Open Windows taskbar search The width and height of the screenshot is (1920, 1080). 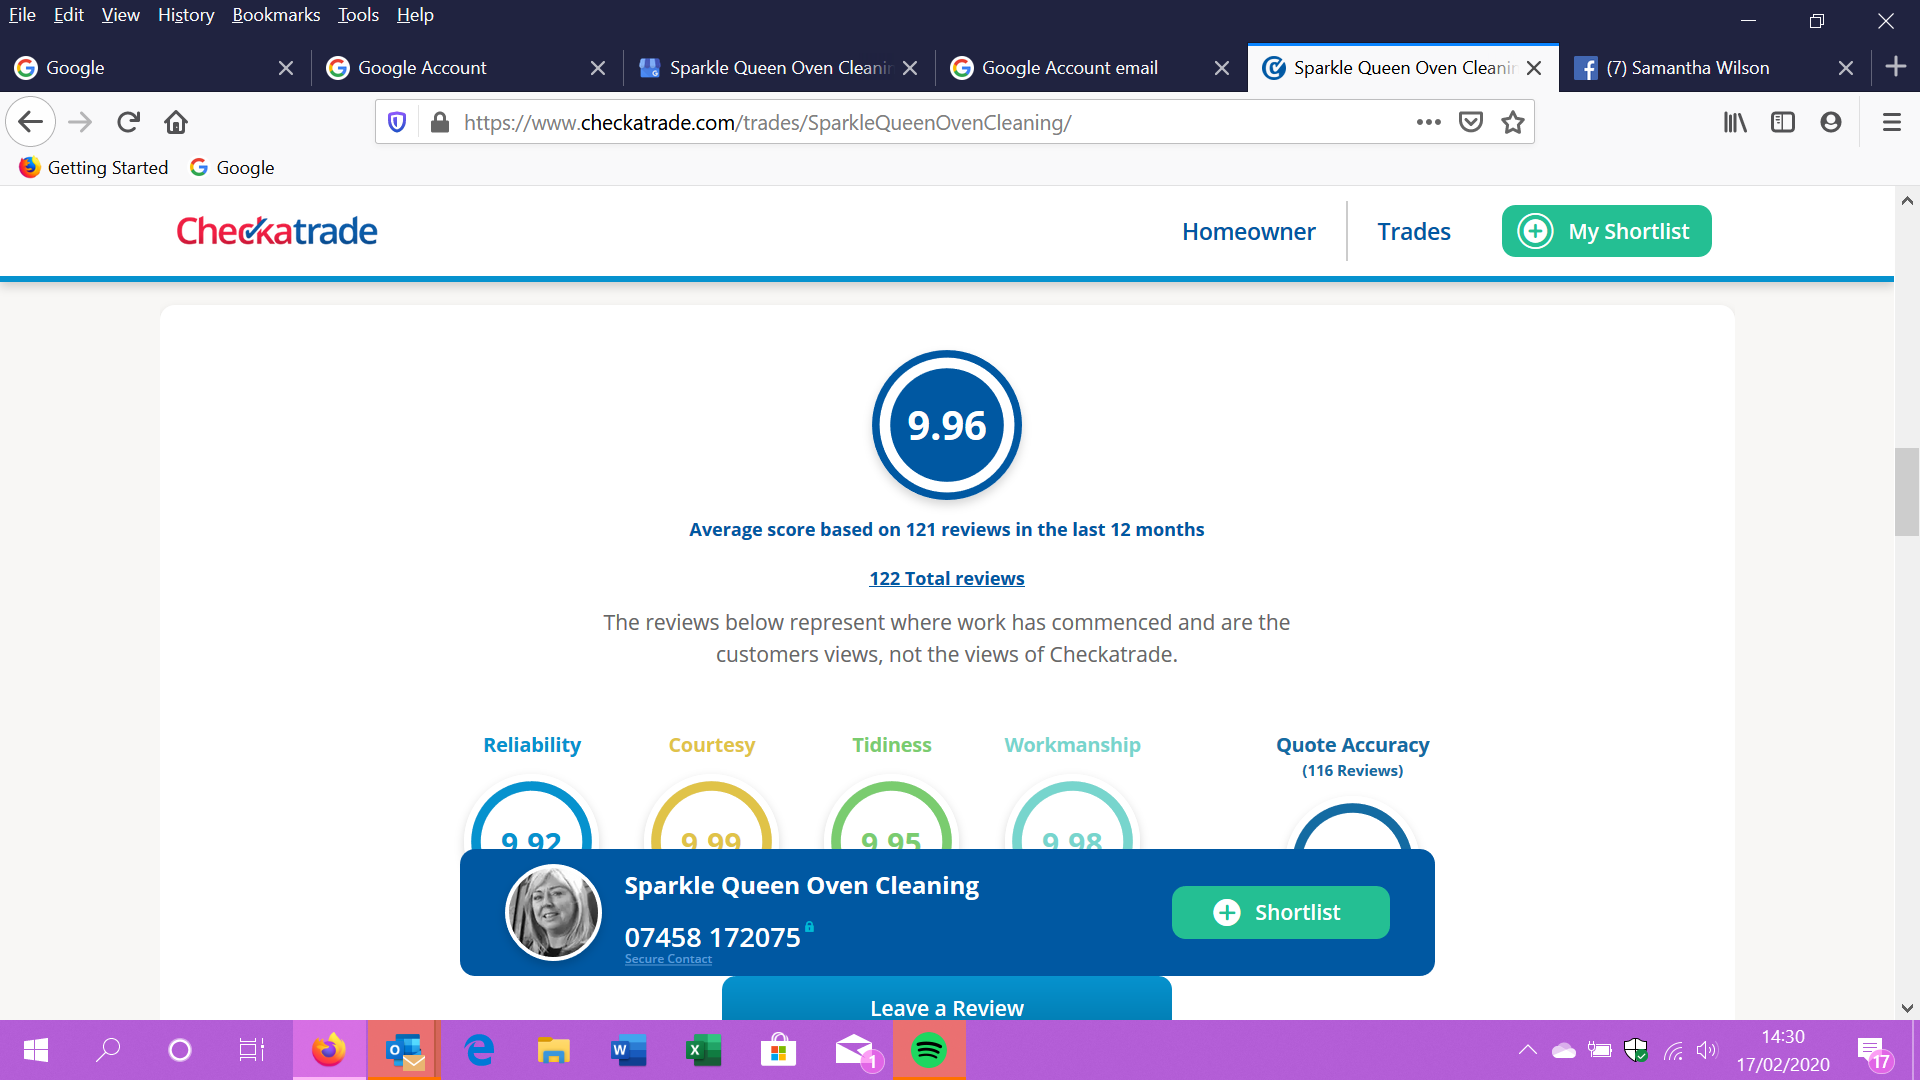coord(108,1050)
